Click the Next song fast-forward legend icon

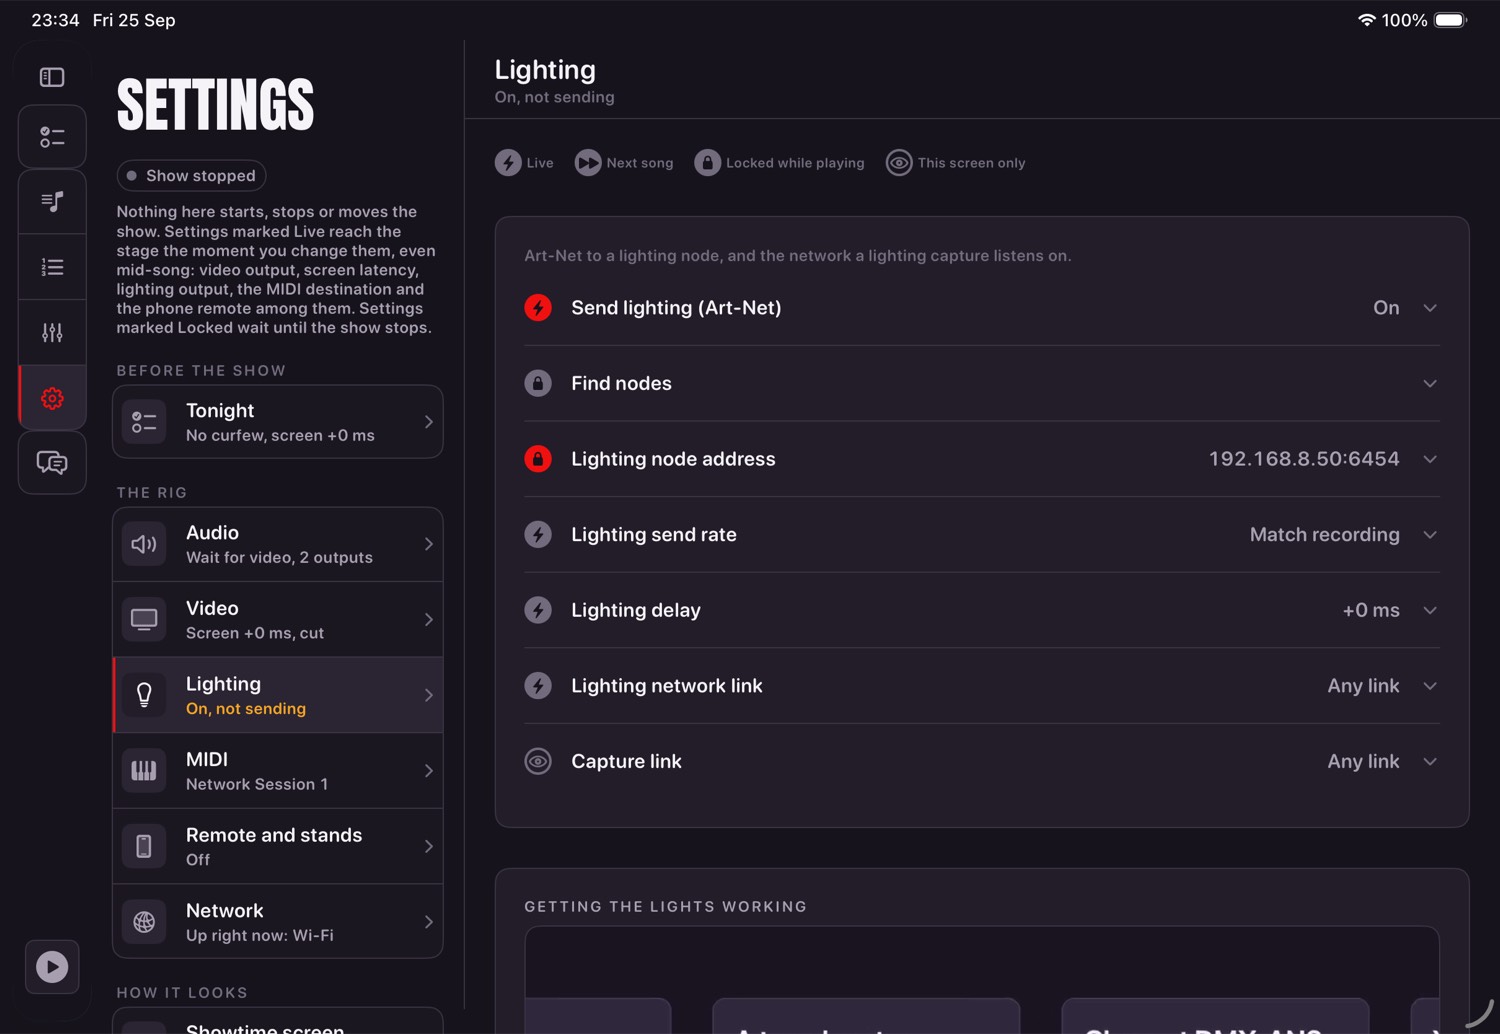click(588, 163)
